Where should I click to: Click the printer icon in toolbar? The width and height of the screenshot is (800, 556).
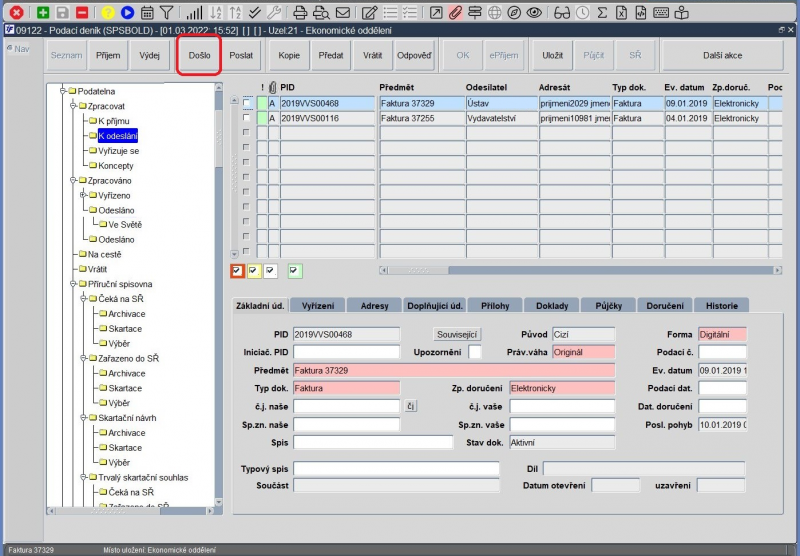299,13
